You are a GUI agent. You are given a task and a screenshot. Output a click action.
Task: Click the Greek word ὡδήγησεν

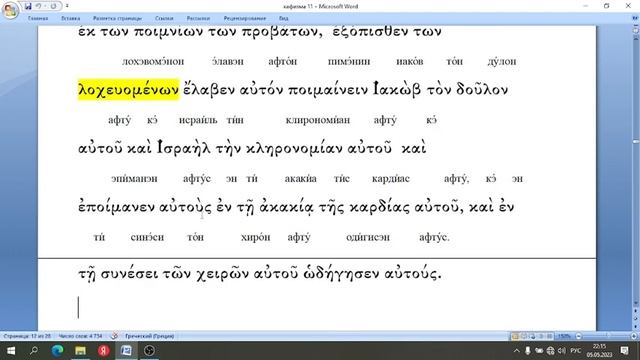point(342,273)
